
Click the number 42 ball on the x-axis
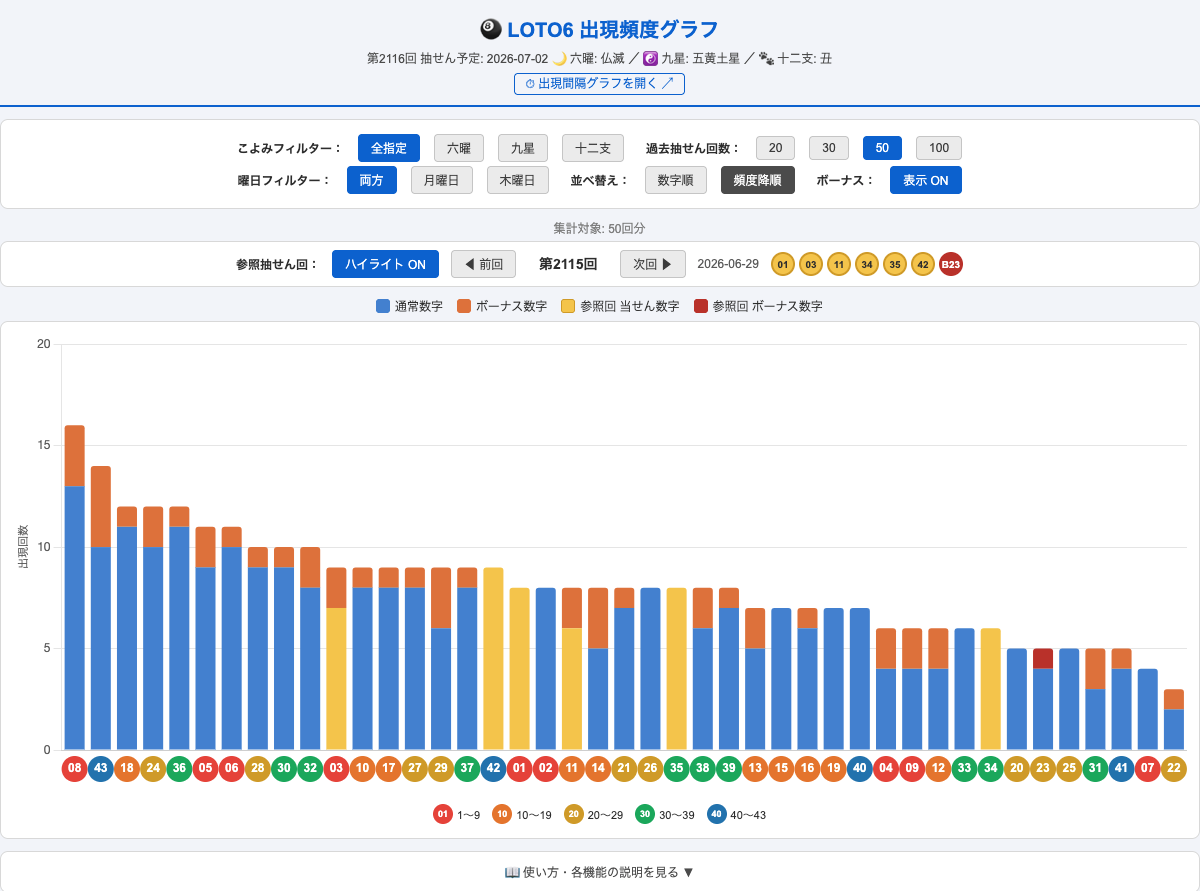pyautogui.click(x=493, y=769)
